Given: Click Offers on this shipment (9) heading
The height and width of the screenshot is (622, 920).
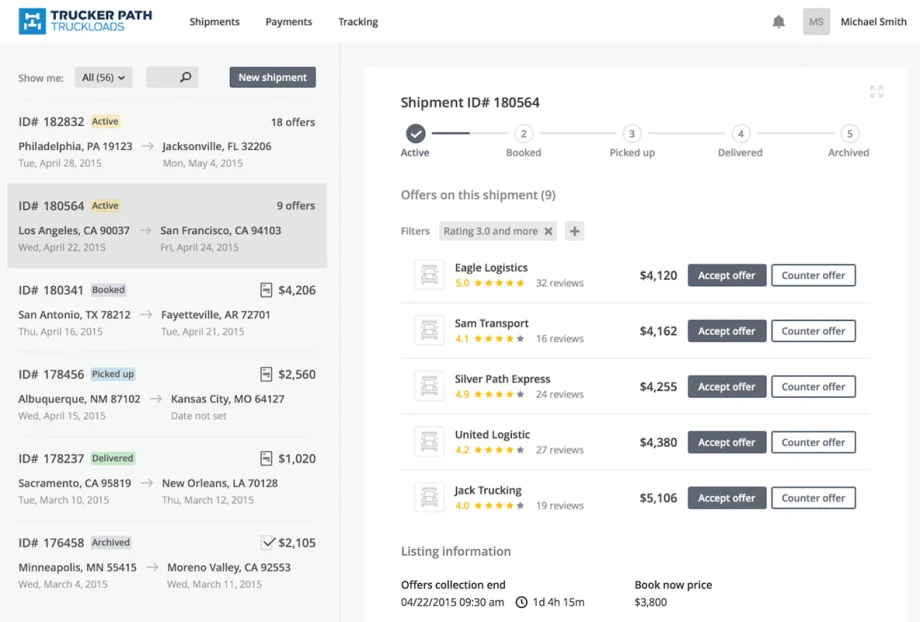Looking at the screenshot, I should tap(478, 195).
